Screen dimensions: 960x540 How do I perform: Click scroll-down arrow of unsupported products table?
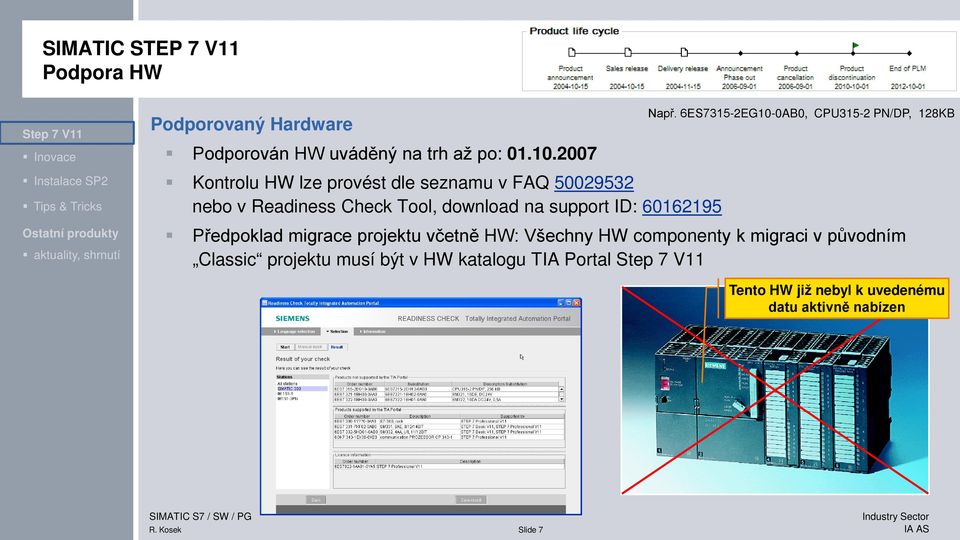(561, 399)
